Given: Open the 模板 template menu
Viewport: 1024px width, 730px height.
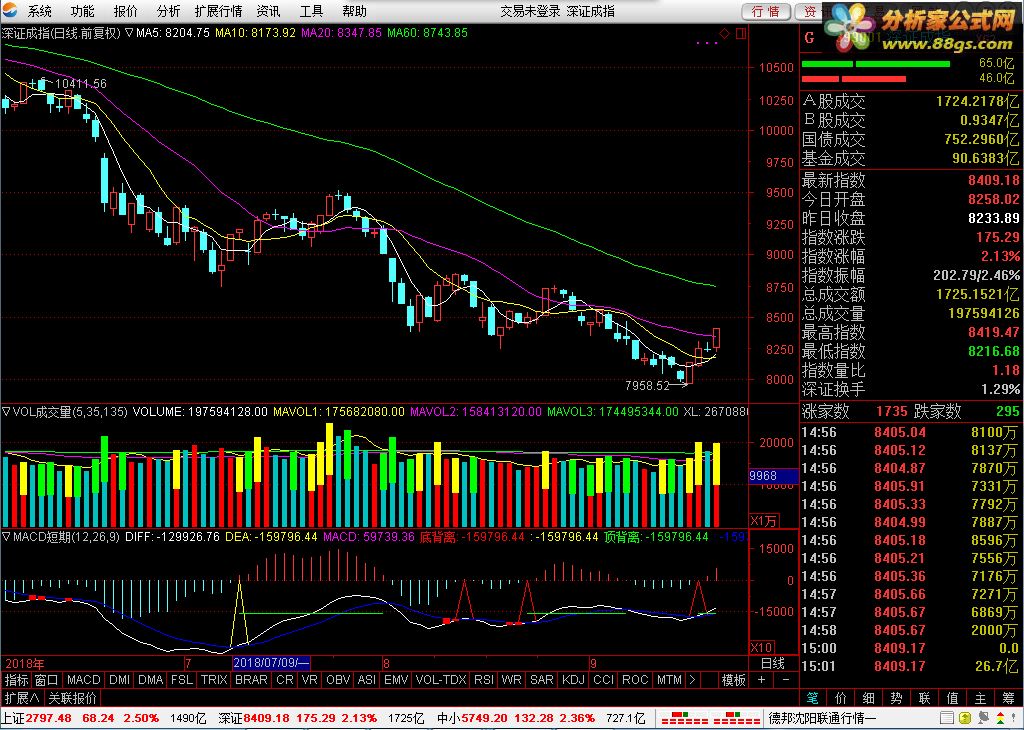Looking at the screenshot, I should click(x=733, y=680).
